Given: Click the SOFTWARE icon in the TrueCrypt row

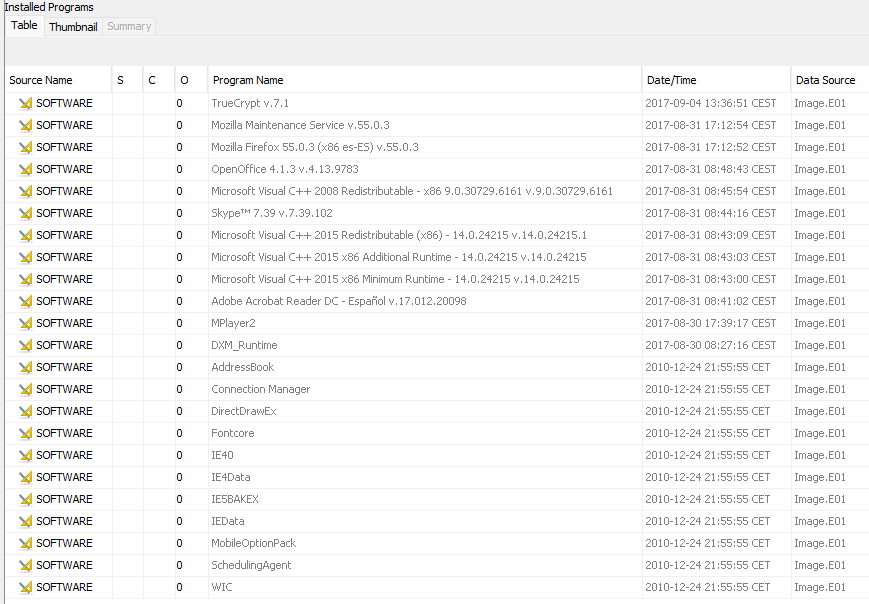Looking at the screenshot, I should point(25,103).
